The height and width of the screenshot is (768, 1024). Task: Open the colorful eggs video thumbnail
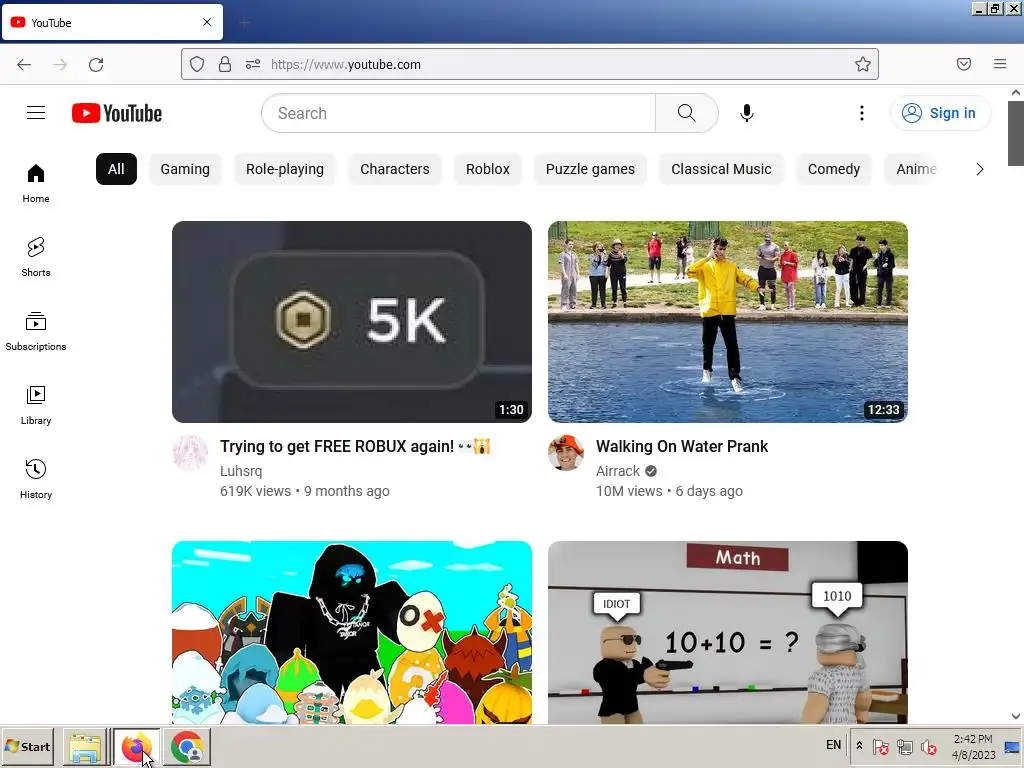click(x=352, y=632)
